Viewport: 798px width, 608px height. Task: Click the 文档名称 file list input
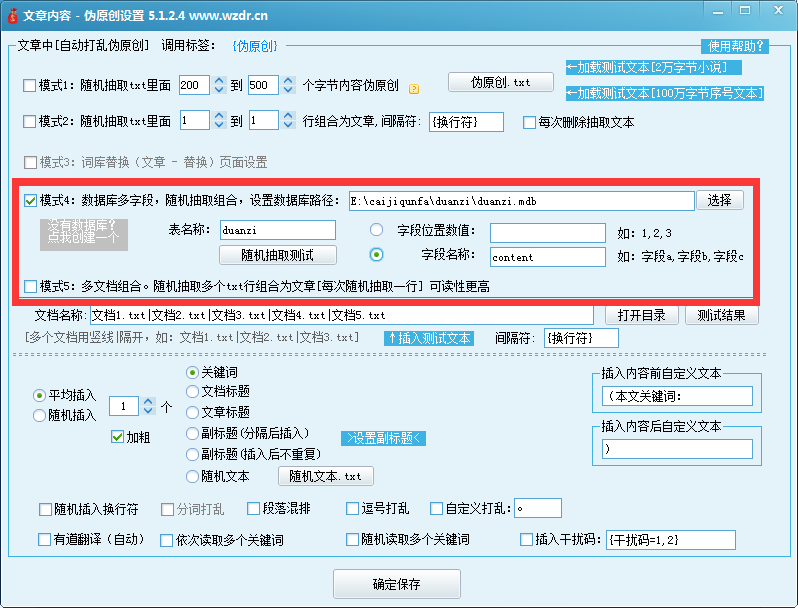click(341, 315)
